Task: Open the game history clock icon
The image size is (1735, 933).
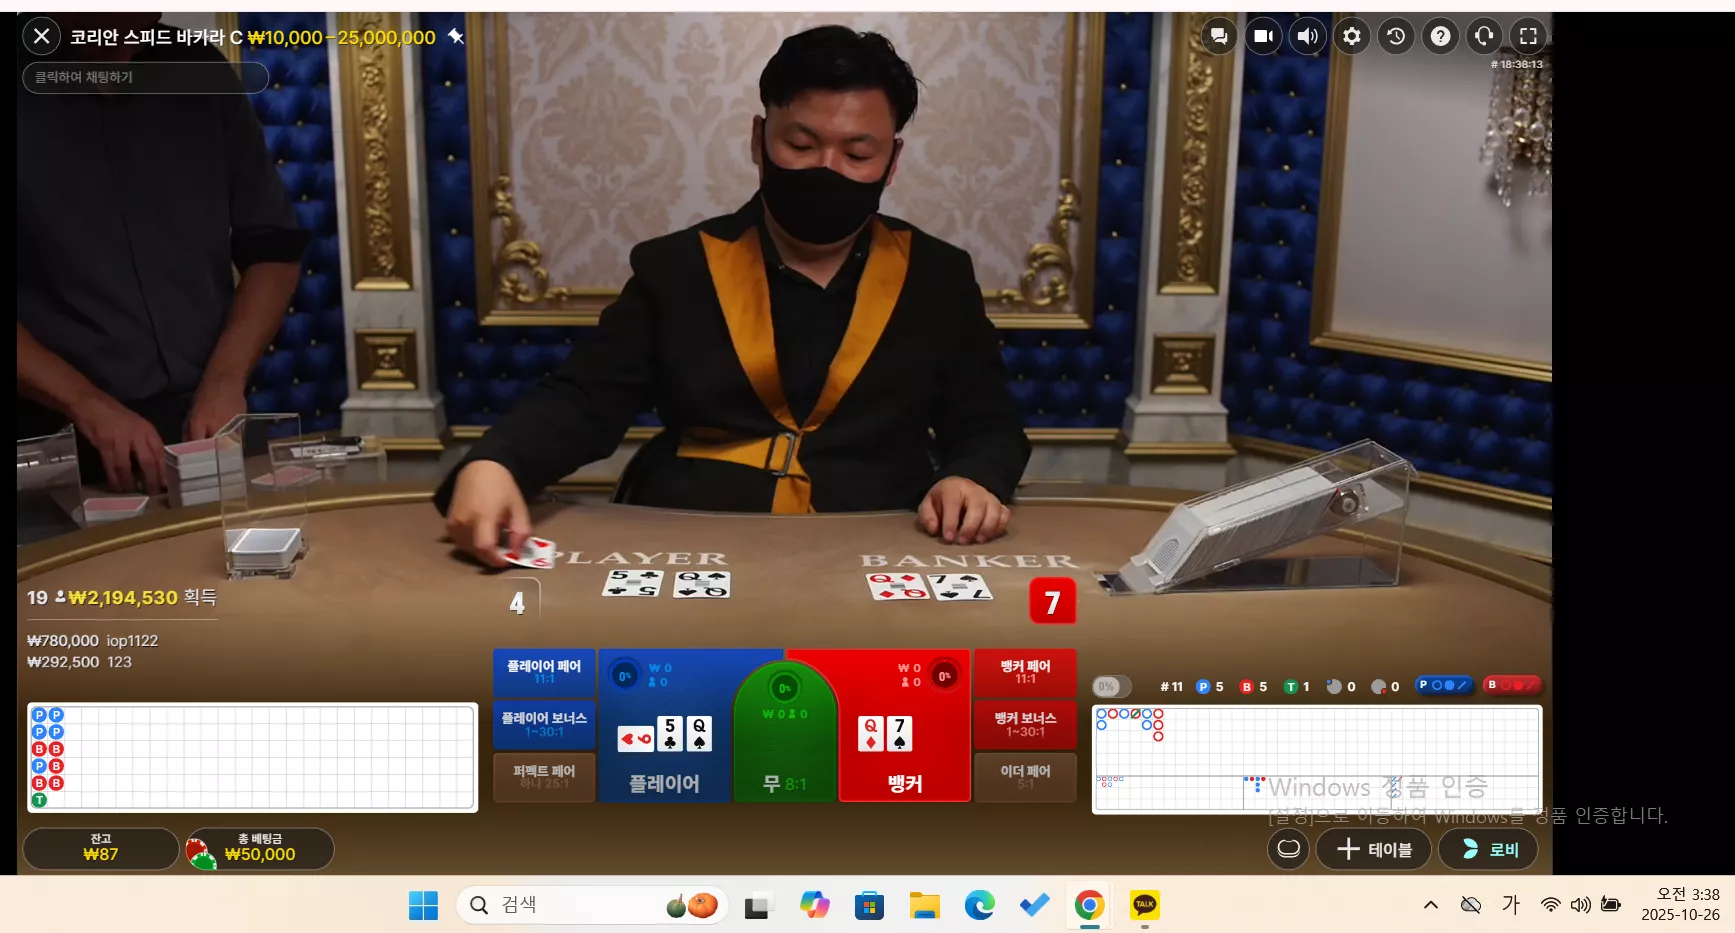Action: point(1396,36)
